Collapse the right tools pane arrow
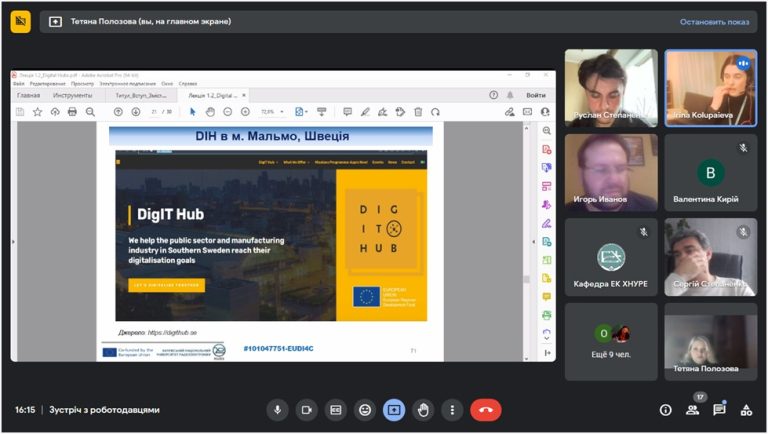This screenshot has height=434, width=768. tap(533, 241)
